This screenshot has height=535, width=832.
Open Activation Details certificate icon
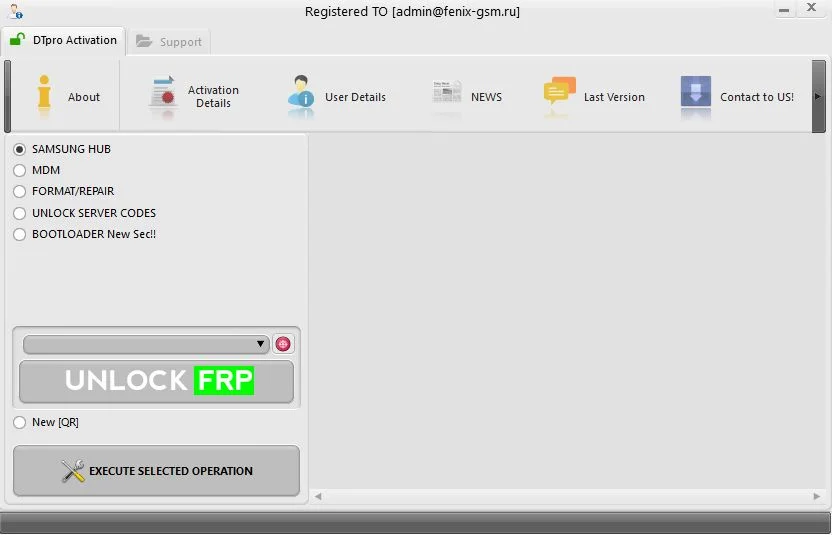(x=162, y=96)
